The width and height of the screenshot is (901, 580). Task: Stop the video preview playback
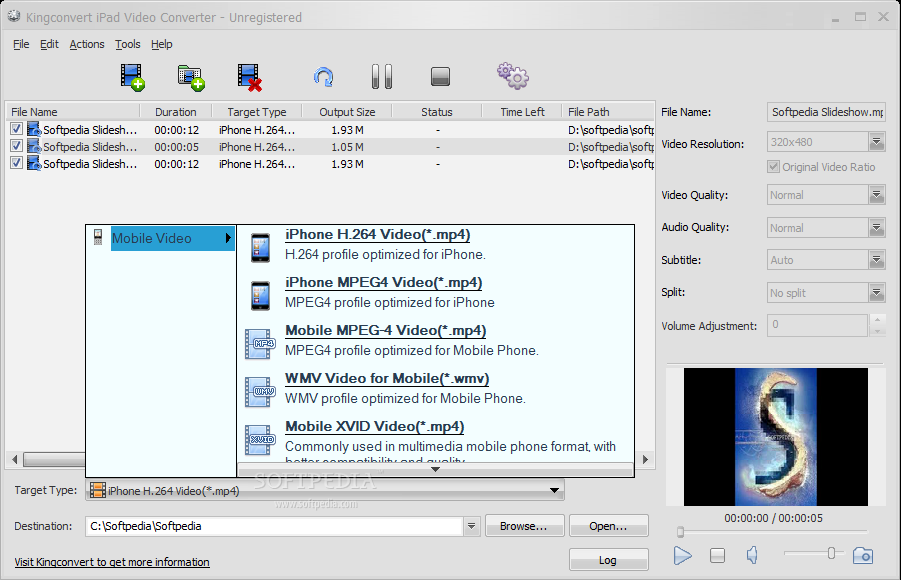[x=717, y=555]
